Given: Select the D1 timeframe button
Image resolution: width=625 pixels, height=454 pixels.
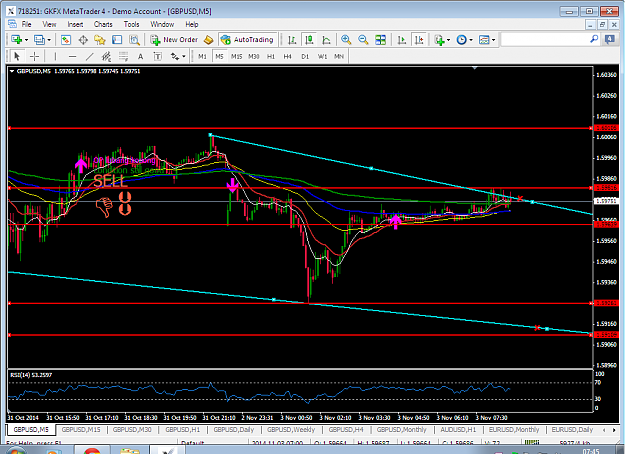Looking at the screenshot, I should [305, 57].
